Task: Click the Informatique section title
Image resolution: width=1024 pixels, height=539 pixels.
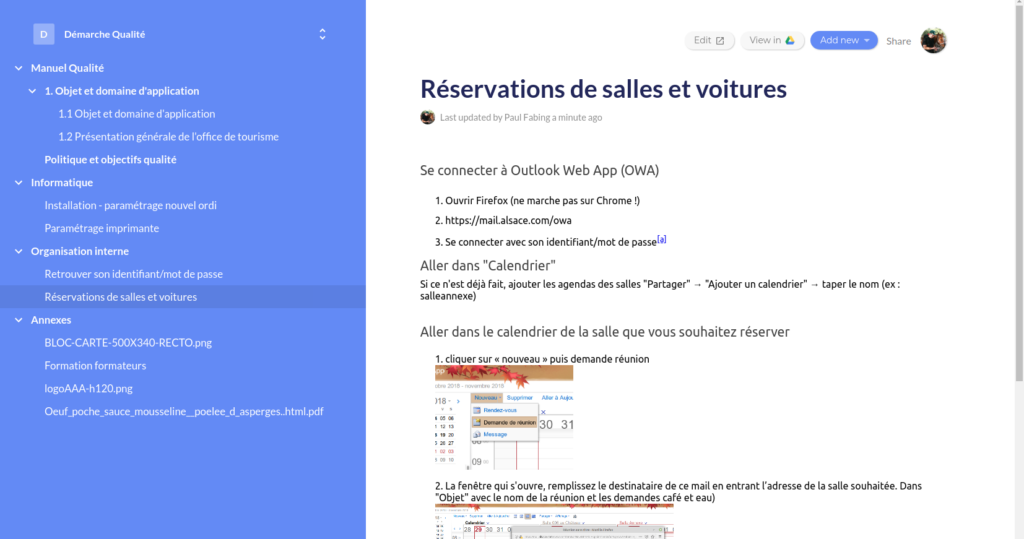Action: coord(62,182)
